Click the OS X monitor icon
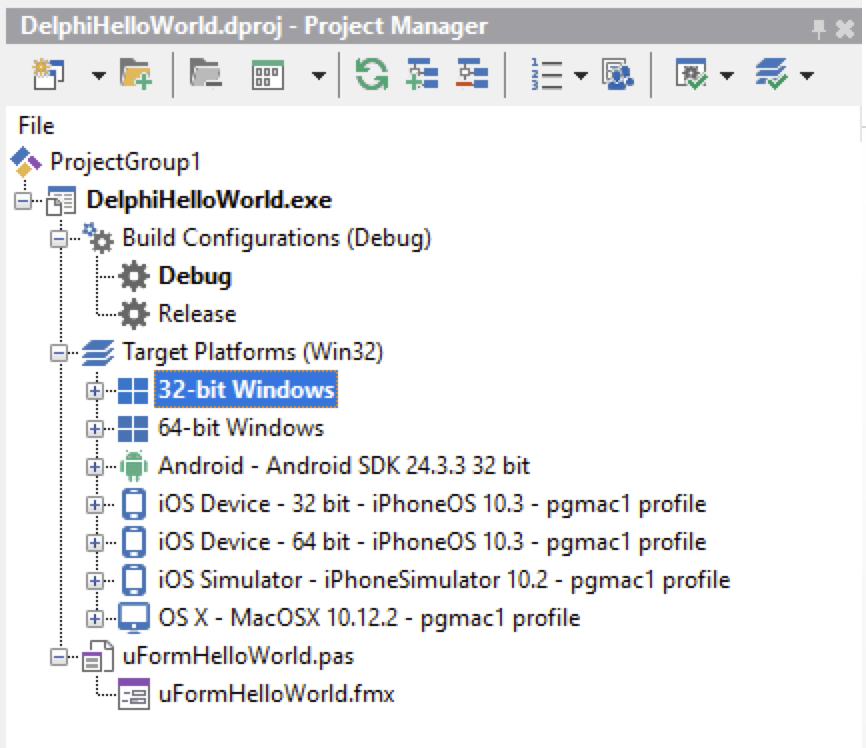866x748 pixels. tap(134, 618)
